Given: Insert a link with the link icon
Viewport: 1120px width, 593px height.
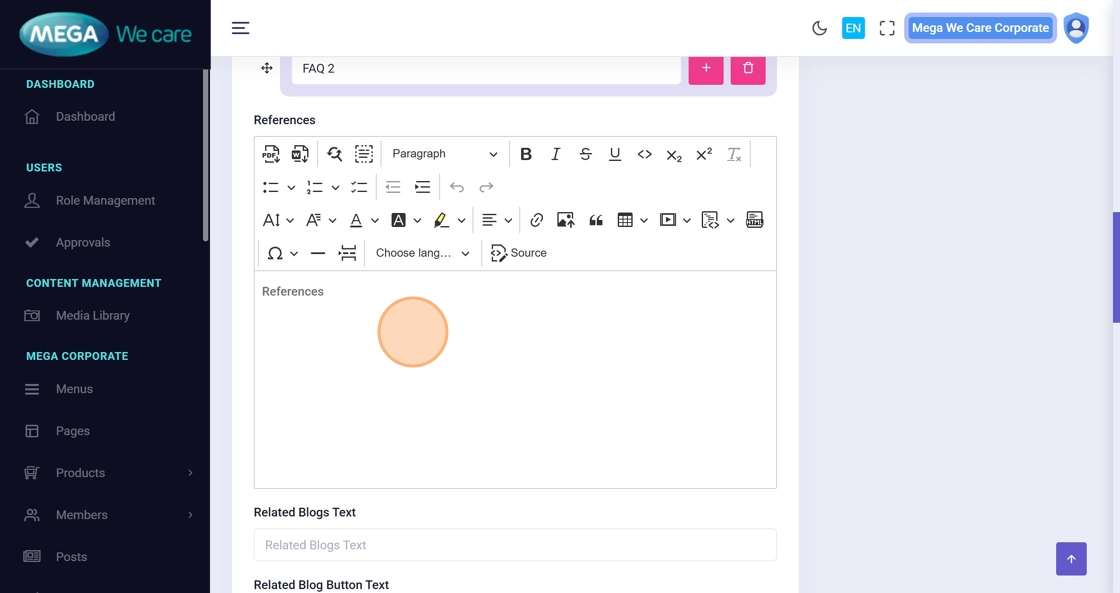Looking at the screenshot, I should (x=536, y=220).
